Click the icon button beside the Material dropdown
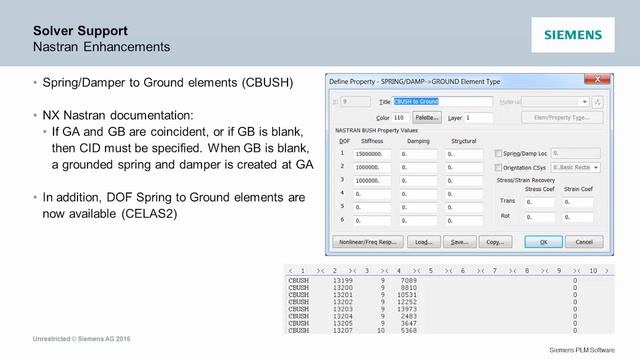 pos(598,102)
